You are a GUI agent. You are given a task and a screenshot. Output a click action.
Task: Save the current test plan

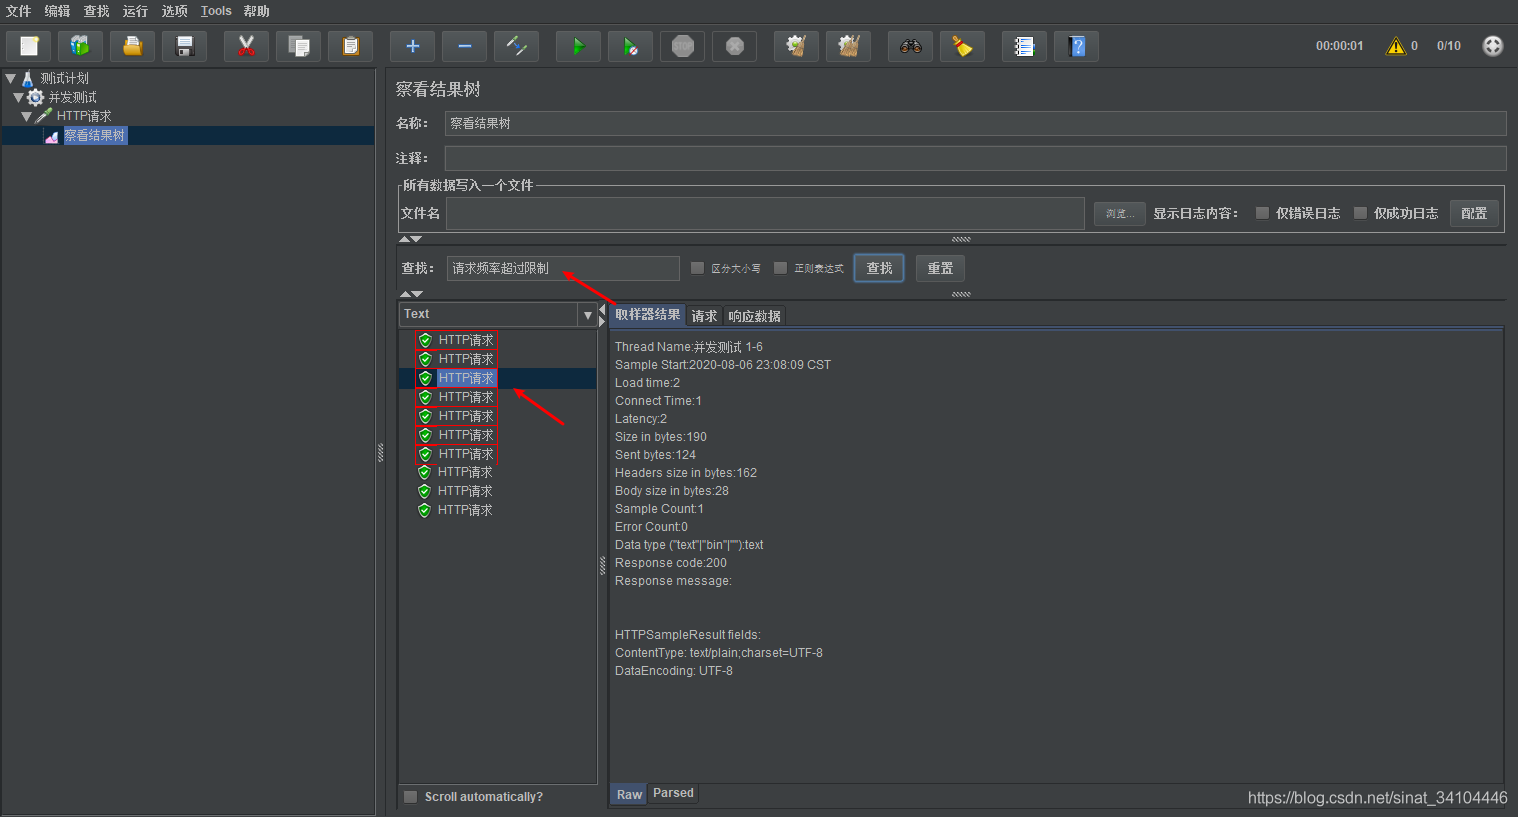point(184,45)
